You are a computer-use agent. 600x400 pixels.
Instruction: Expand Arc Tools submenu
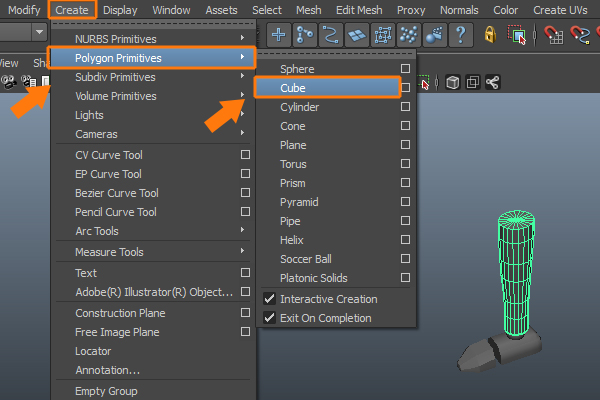[x=243, y=230]
